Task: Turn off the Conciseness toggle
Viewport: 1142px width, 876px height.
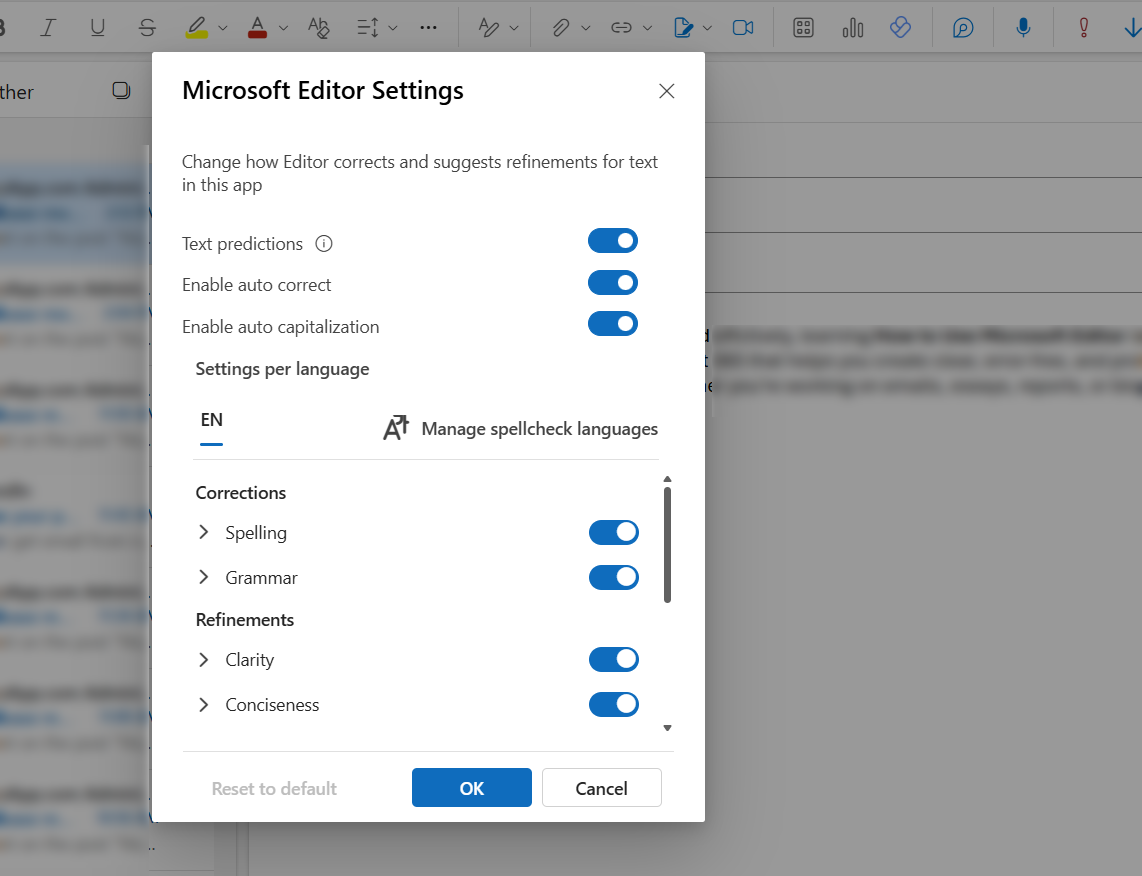Action: 614,705
